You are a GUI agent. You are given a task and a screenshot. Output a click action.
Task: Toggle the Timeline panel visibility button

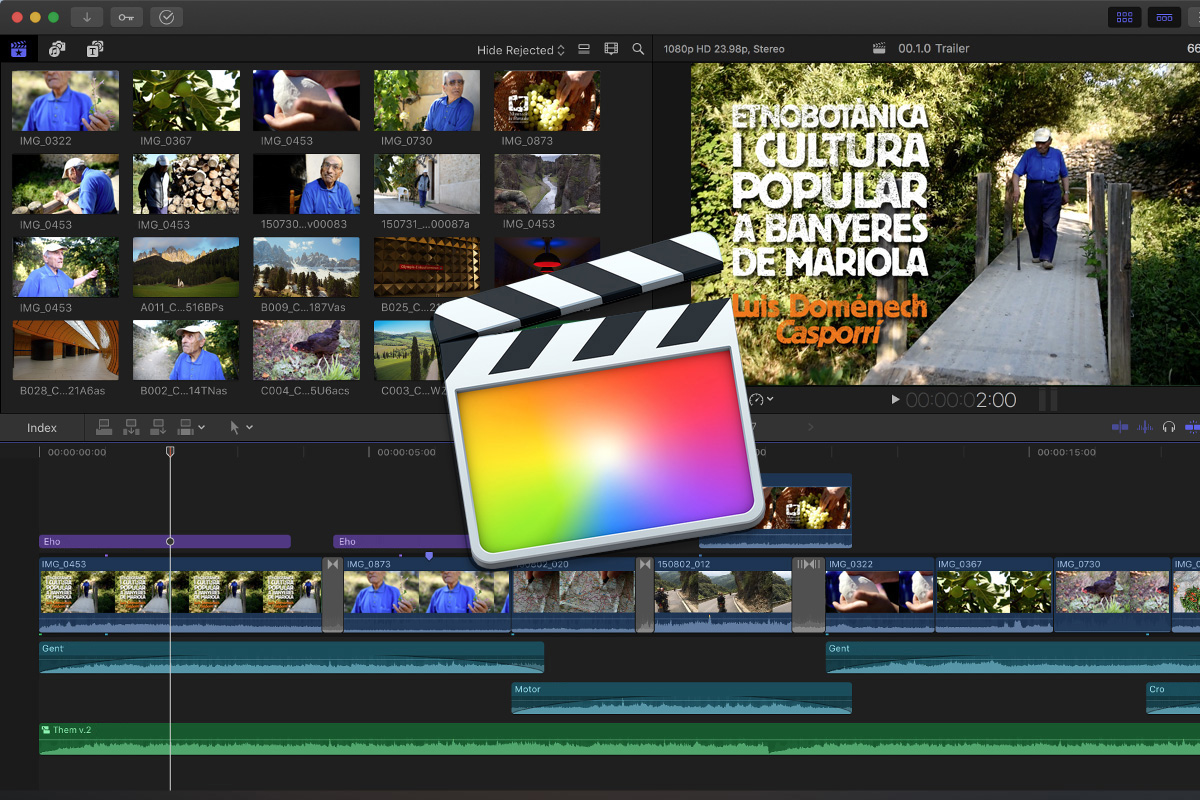pyautogui.click(x=1164, y=17)
